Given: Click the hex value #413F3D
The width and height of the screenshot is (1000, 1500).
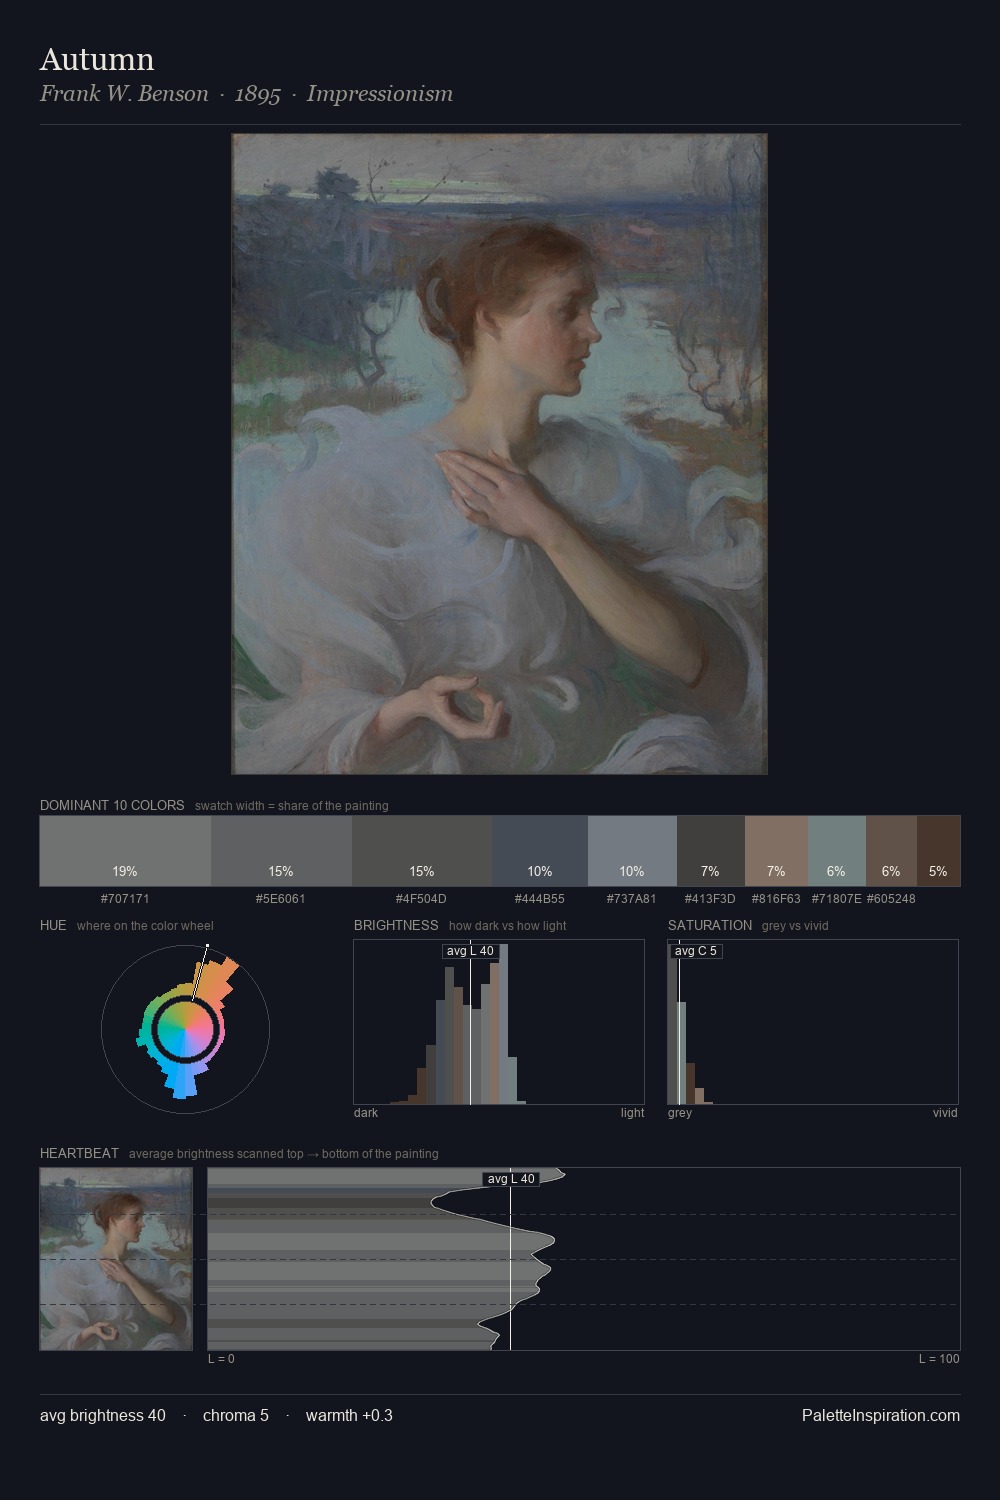Looking at the screenshot, I should [x=710, y=899].
